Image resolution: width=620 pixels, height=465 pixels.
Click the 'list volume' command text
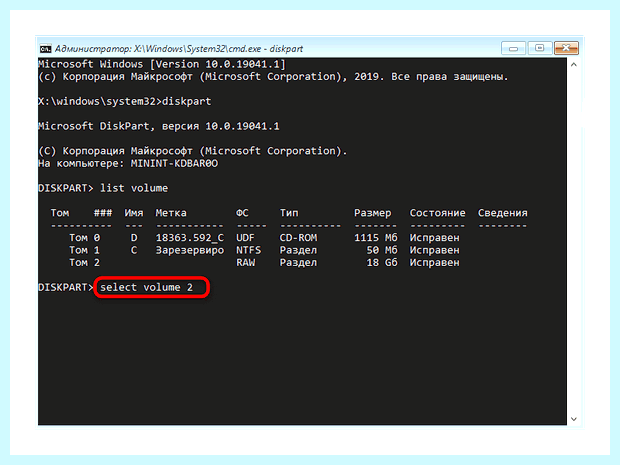tap(134, 188)
